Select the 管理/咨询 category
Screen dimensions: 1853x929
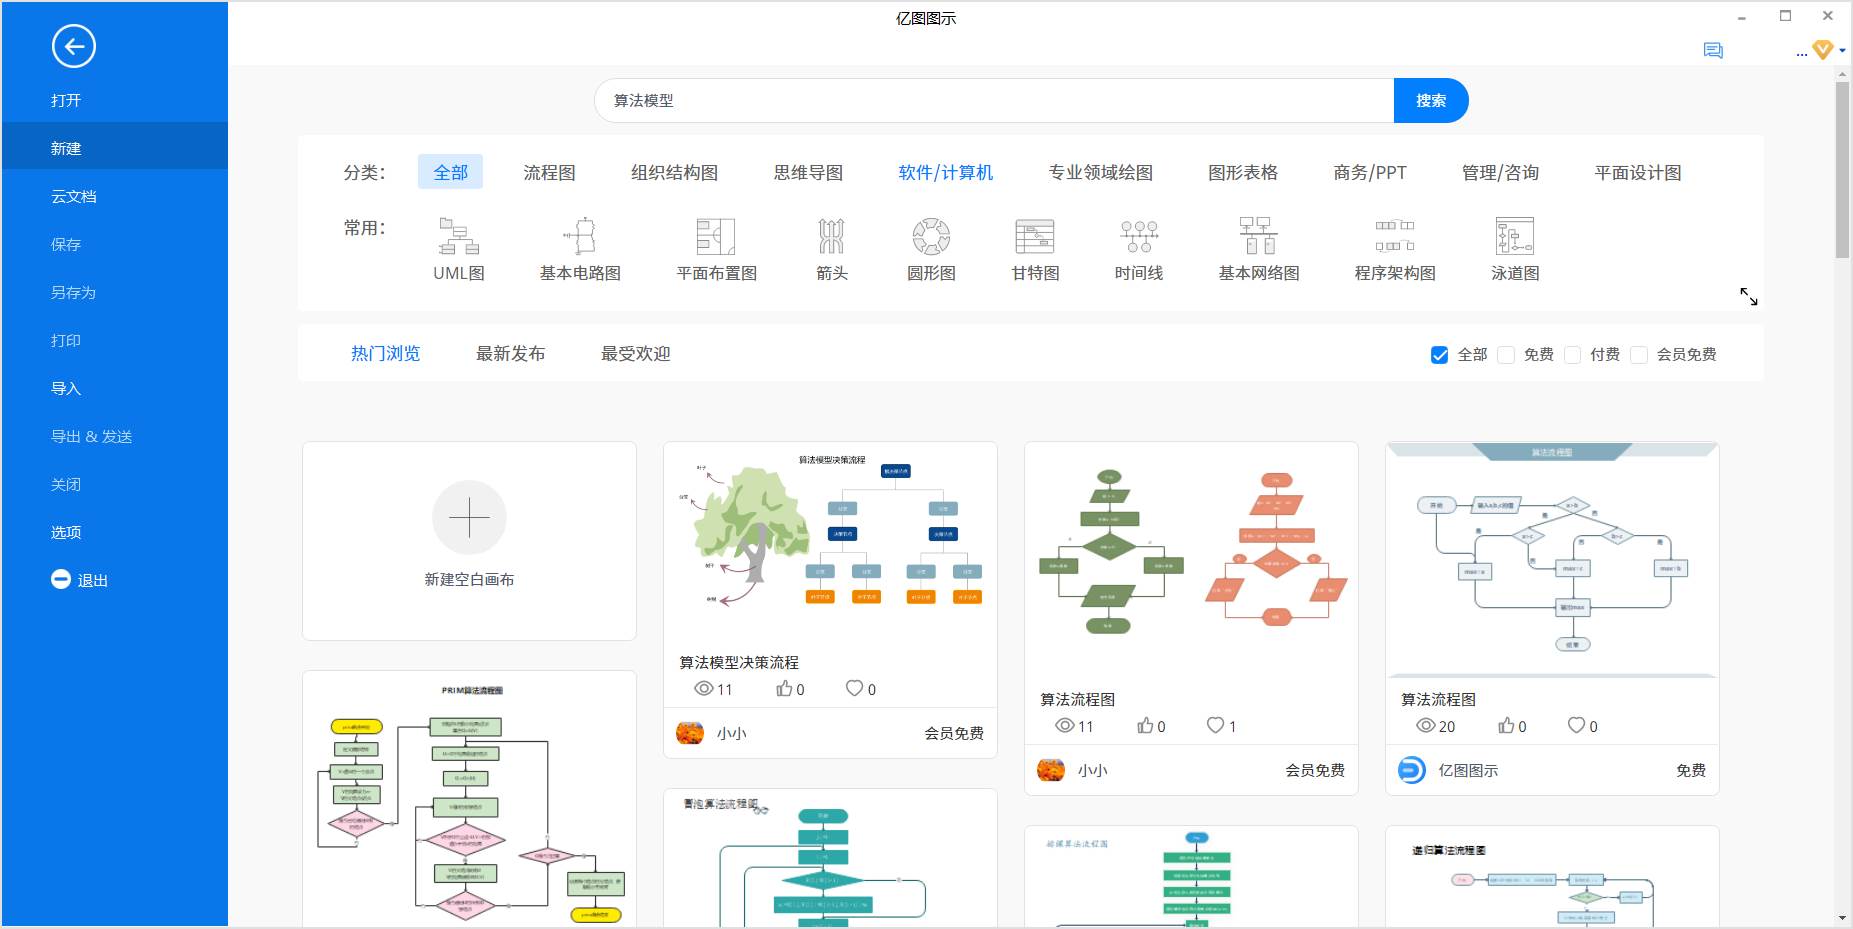click(x=1500, y=172)
